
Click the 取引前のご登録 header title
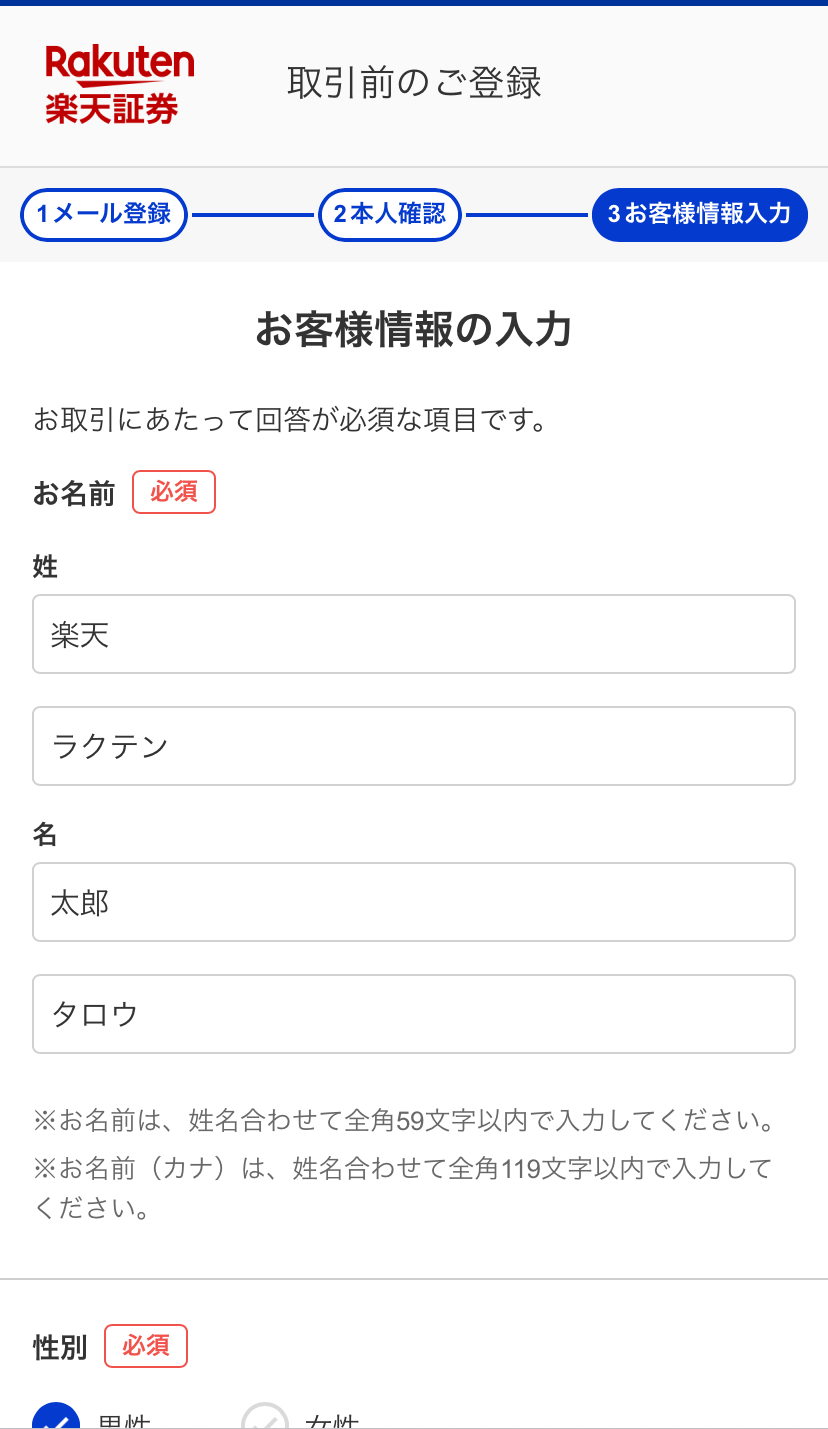coord(414,83)
